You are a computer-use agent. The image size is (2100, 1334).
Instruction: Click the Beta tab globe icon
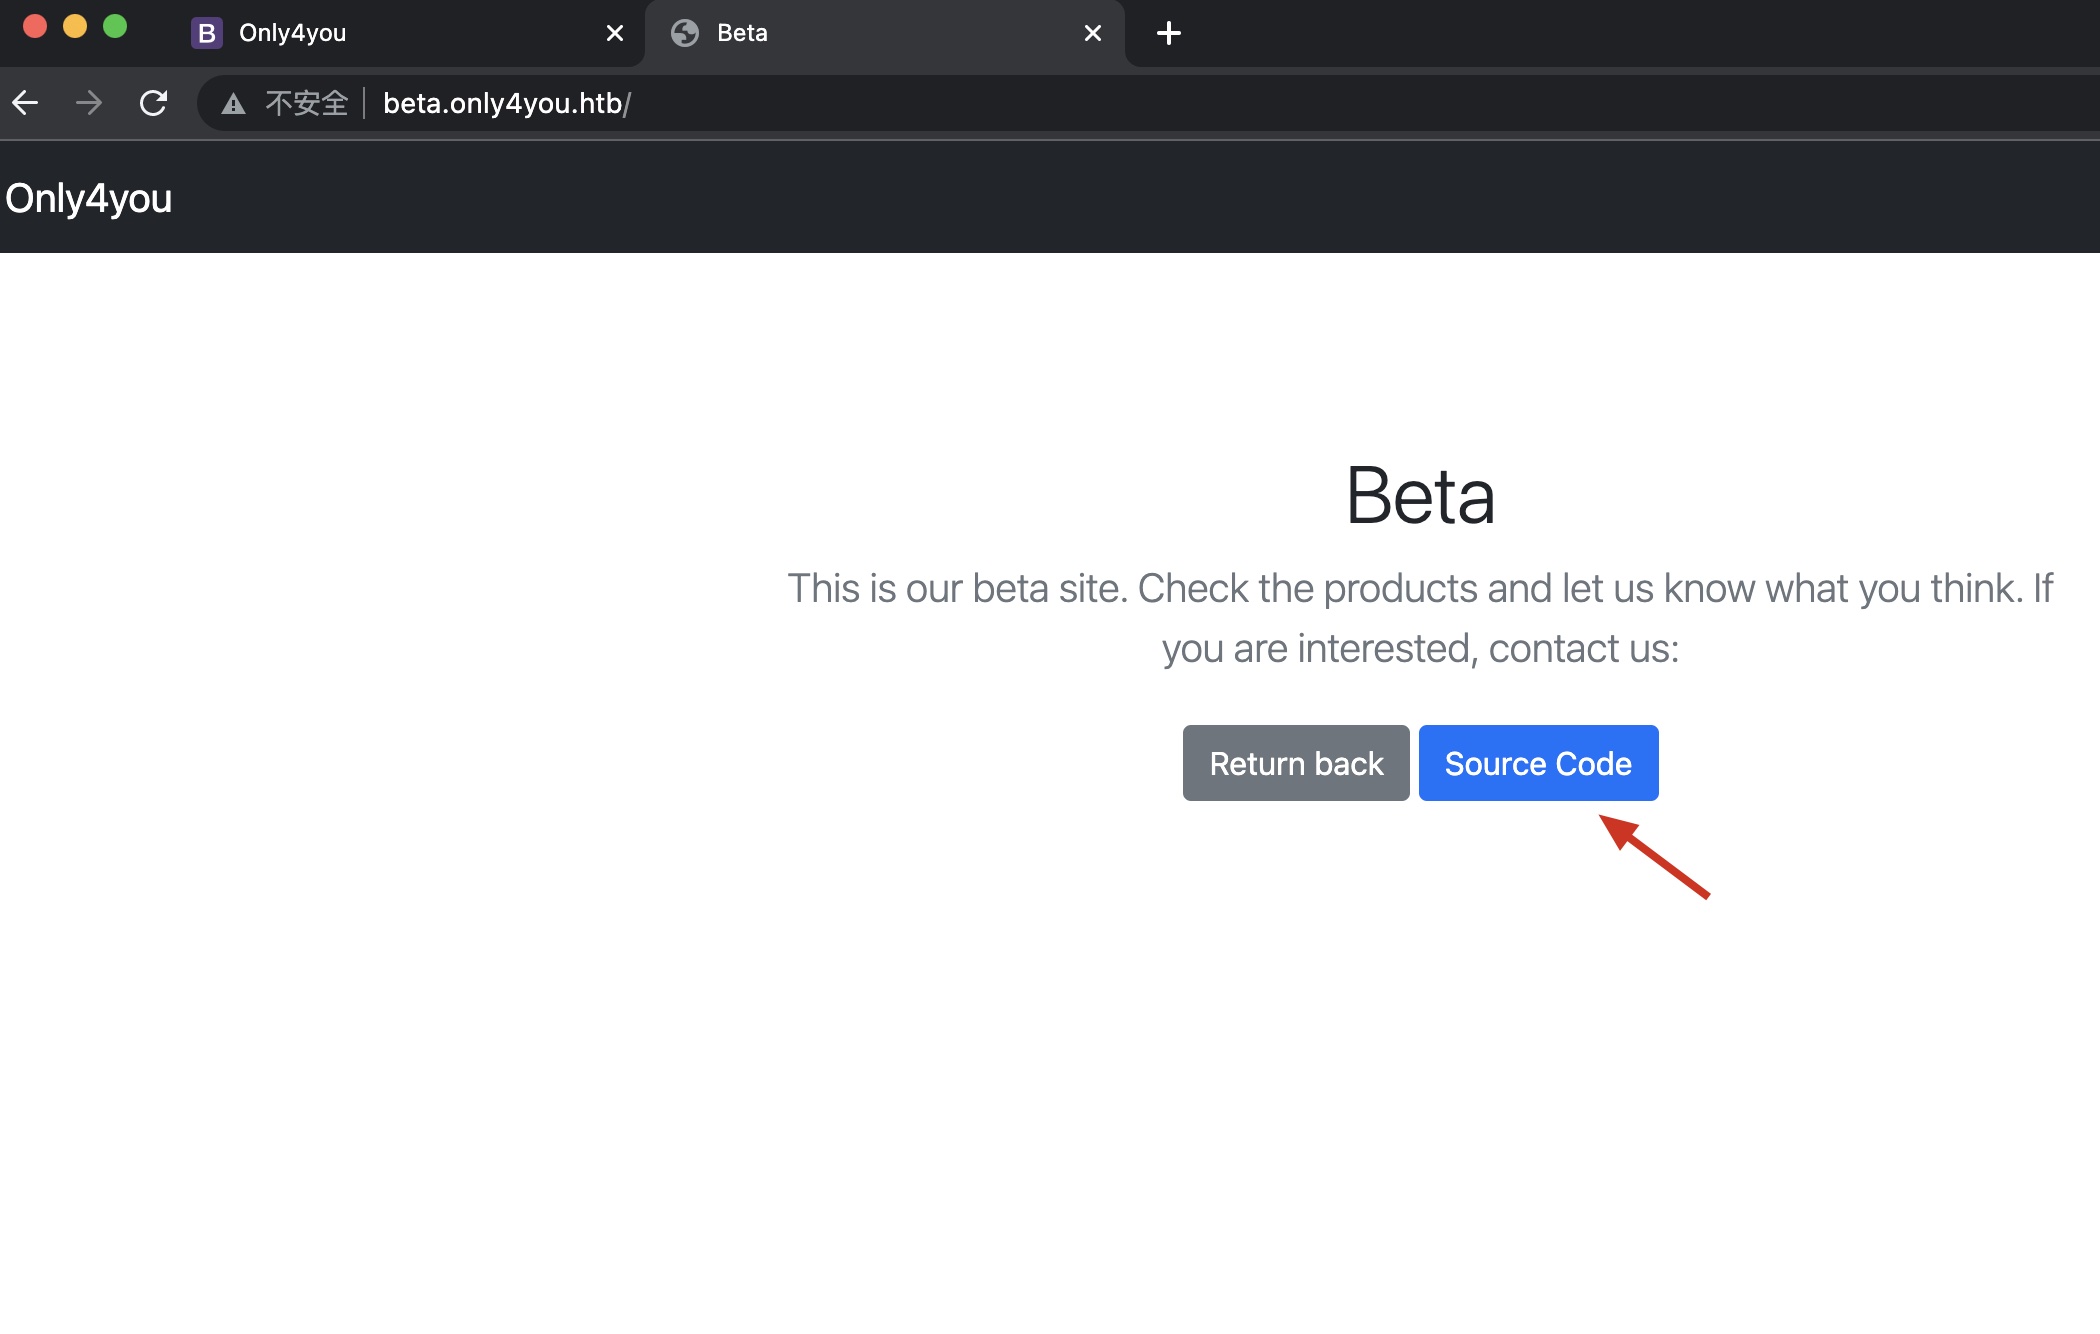tap(685, 33)
